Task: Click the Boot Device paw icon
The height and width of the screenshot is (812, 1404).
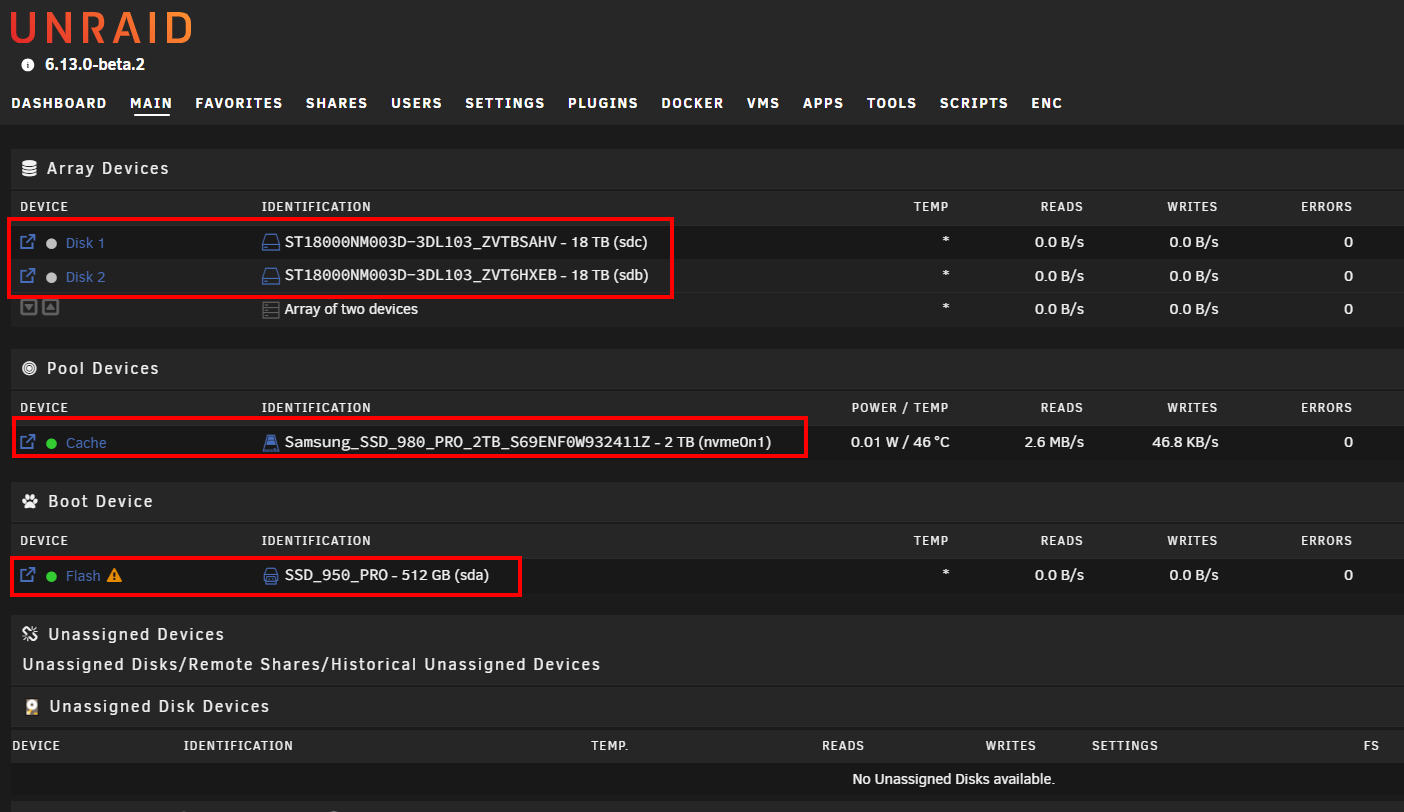Action: (x=29, y=501)
